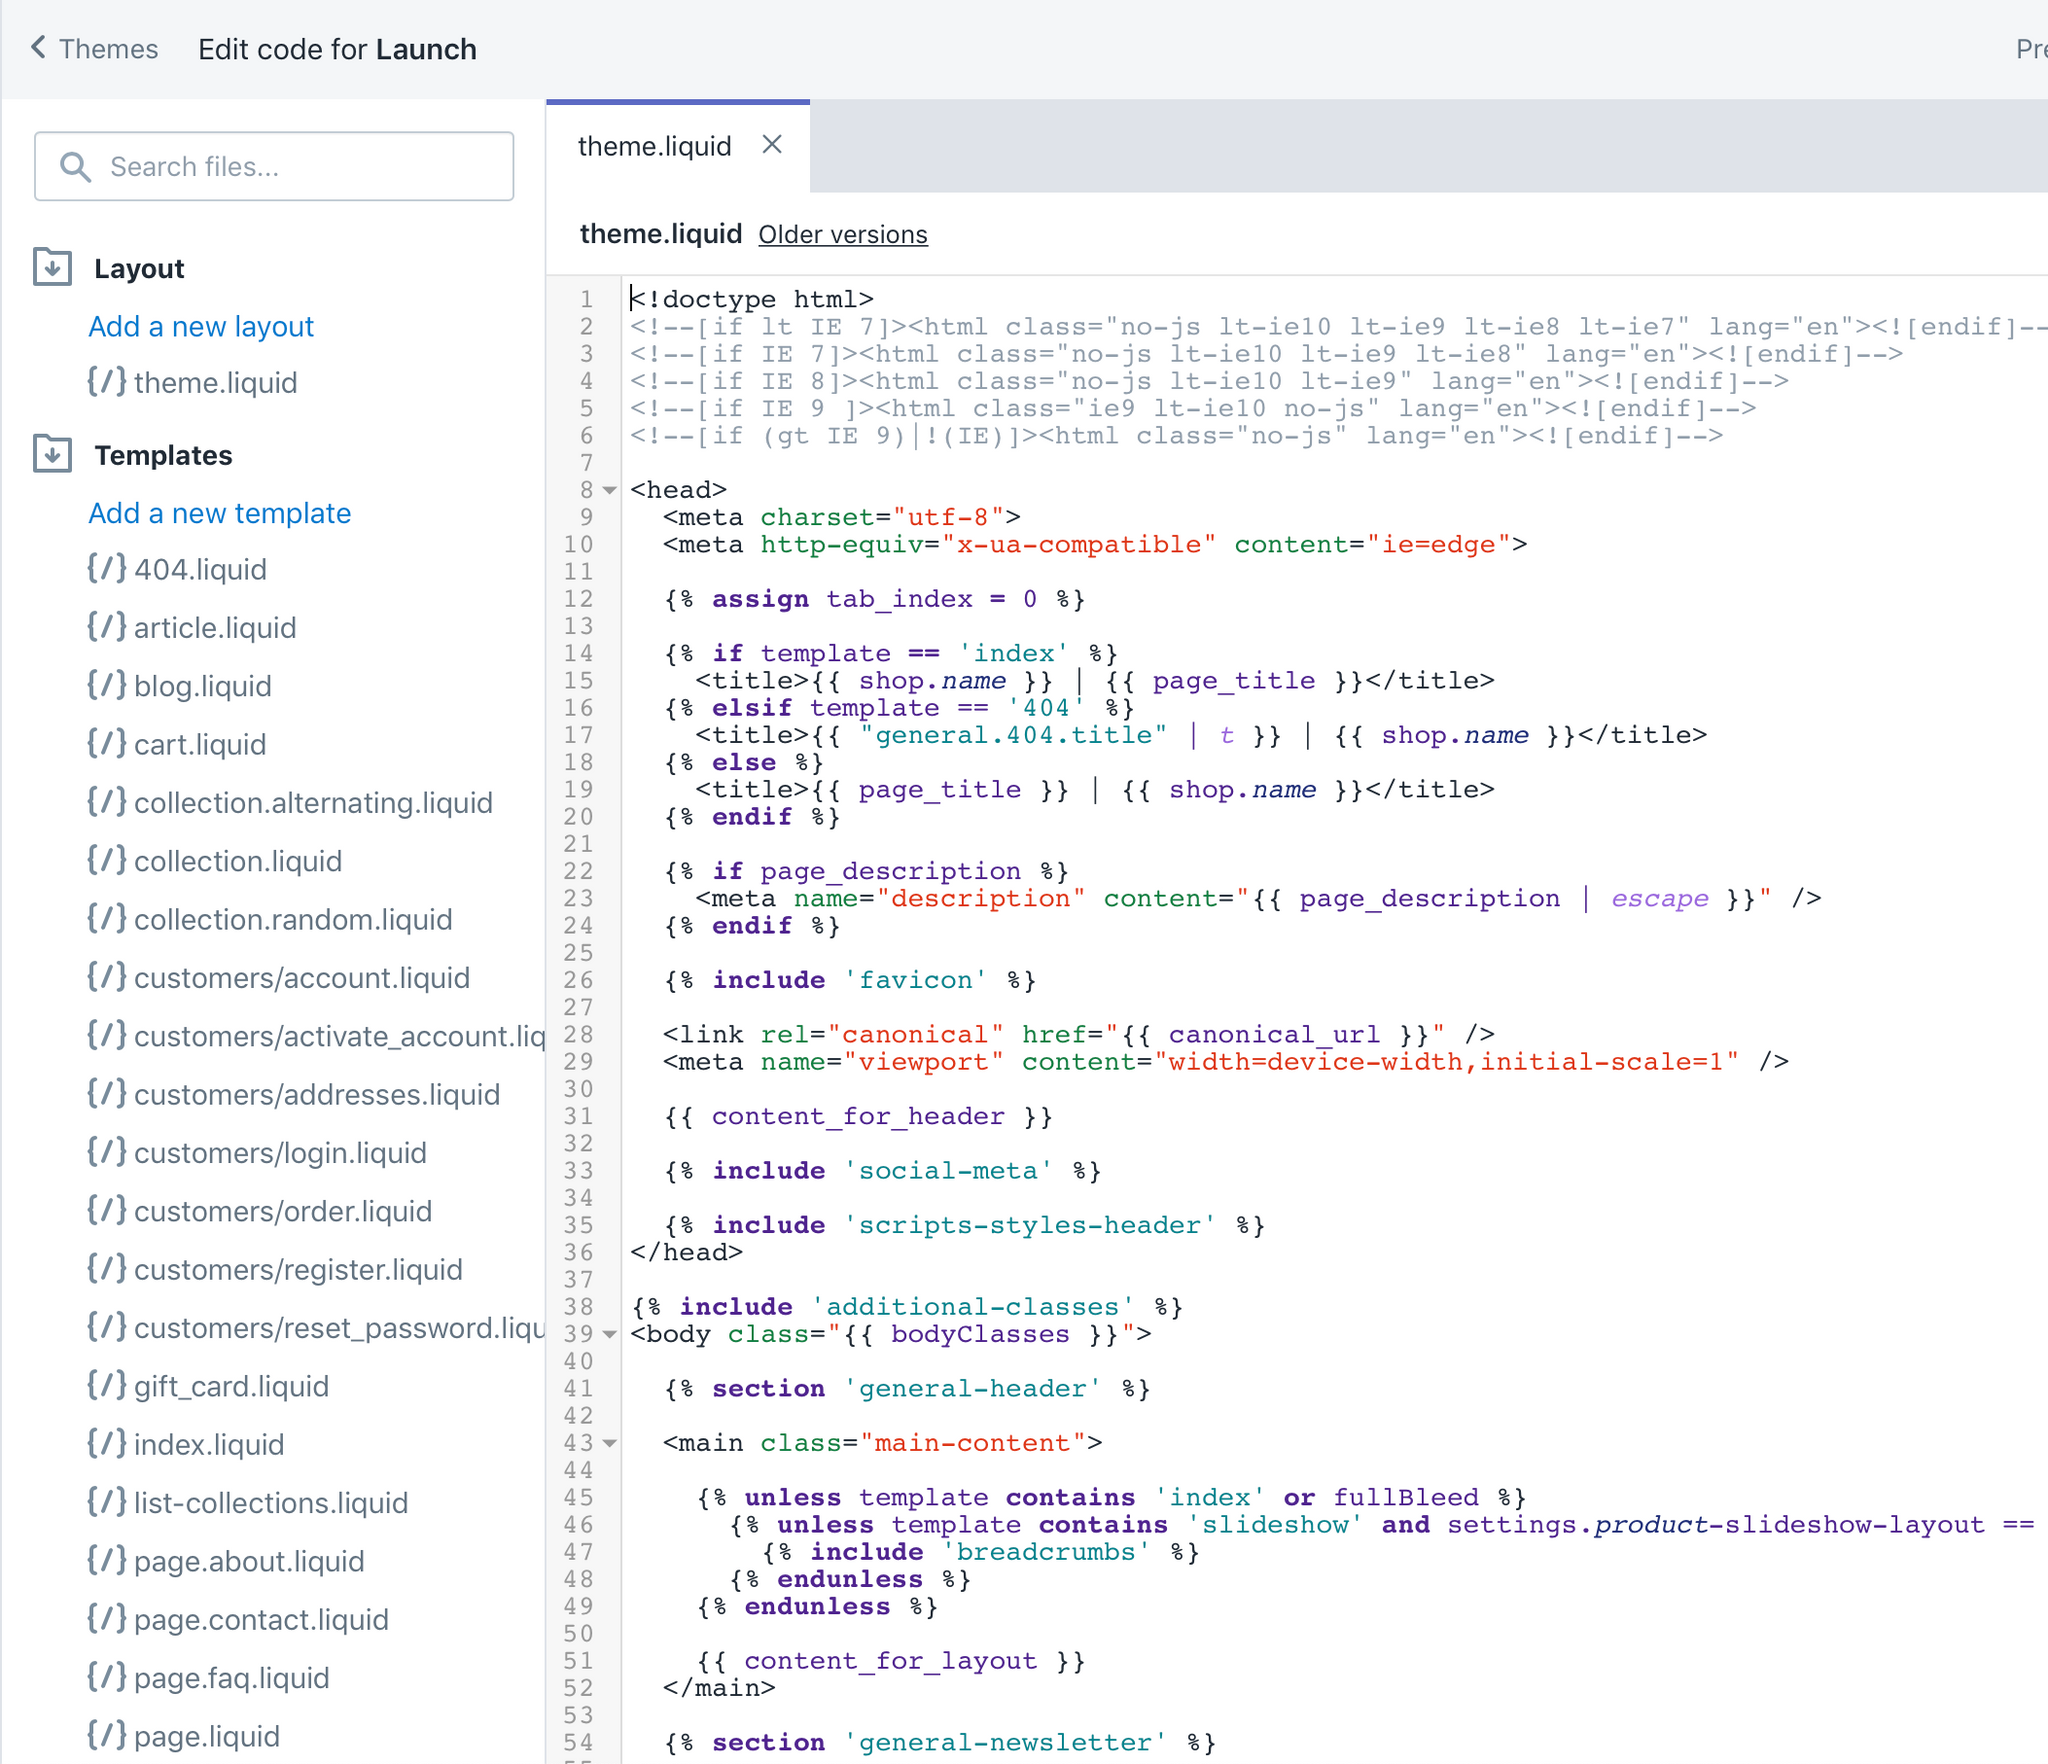Collapse the head tag fold arrow

(x=609, y=490)
